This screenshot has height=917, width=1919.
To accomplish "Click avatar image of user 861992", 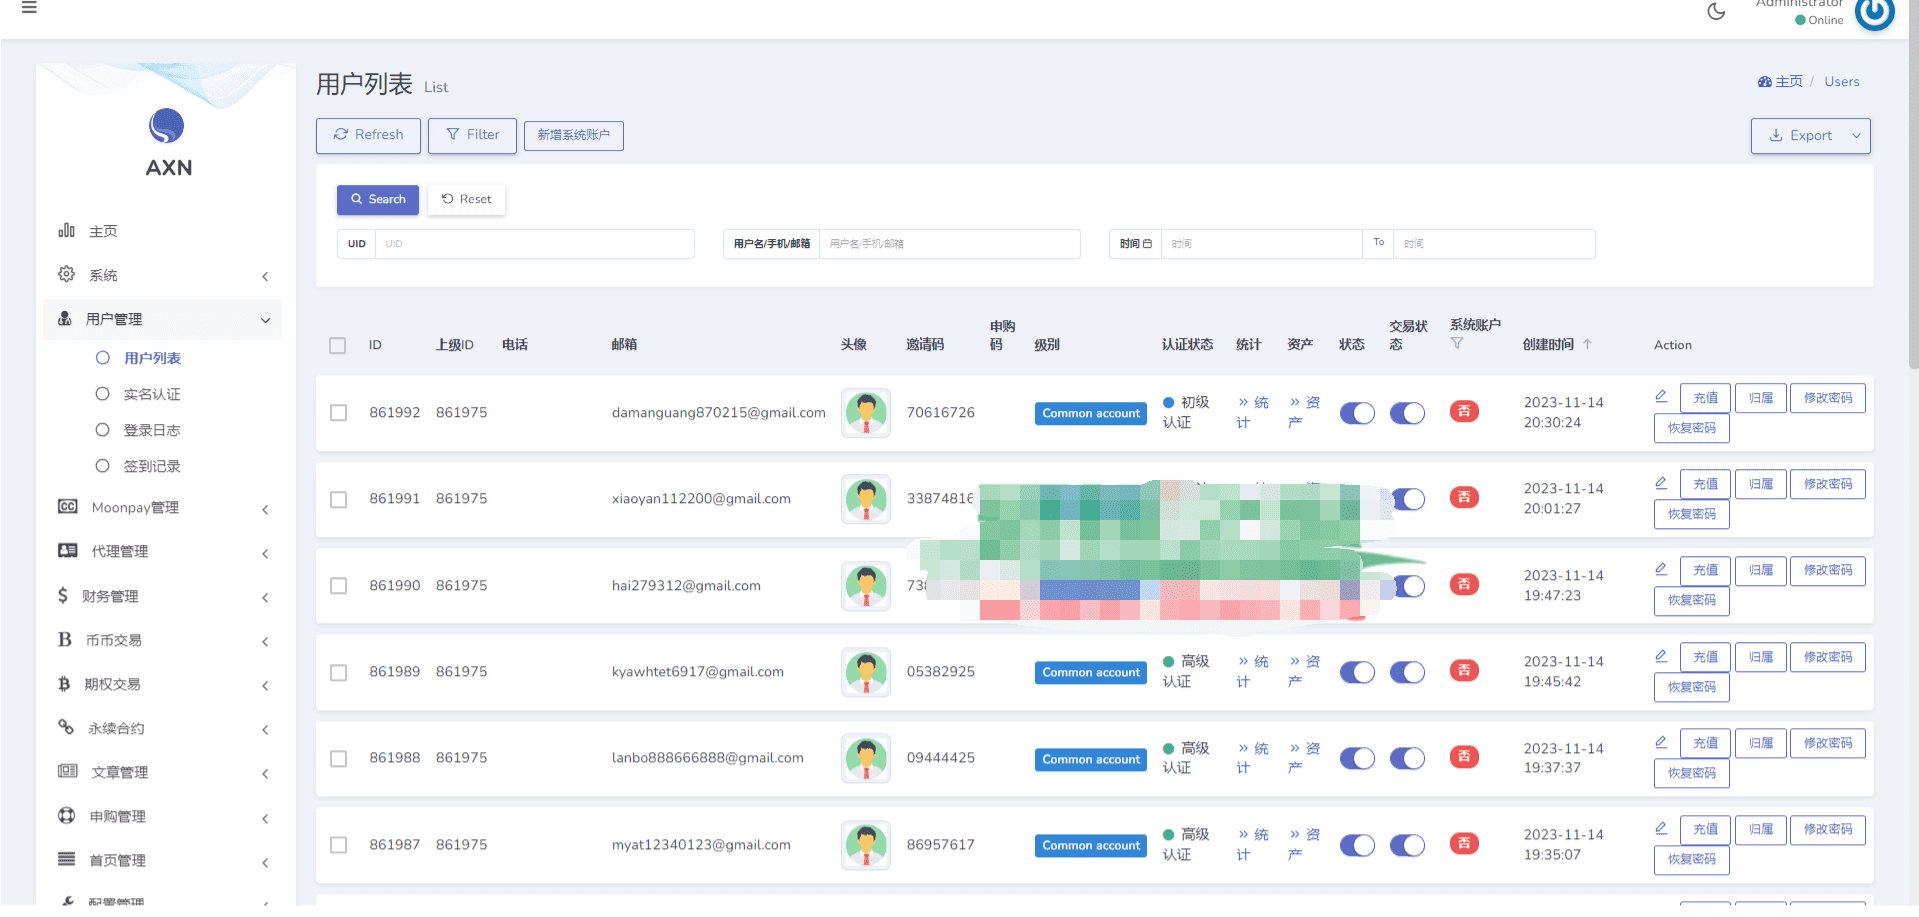I will click(x=866, y=413).
